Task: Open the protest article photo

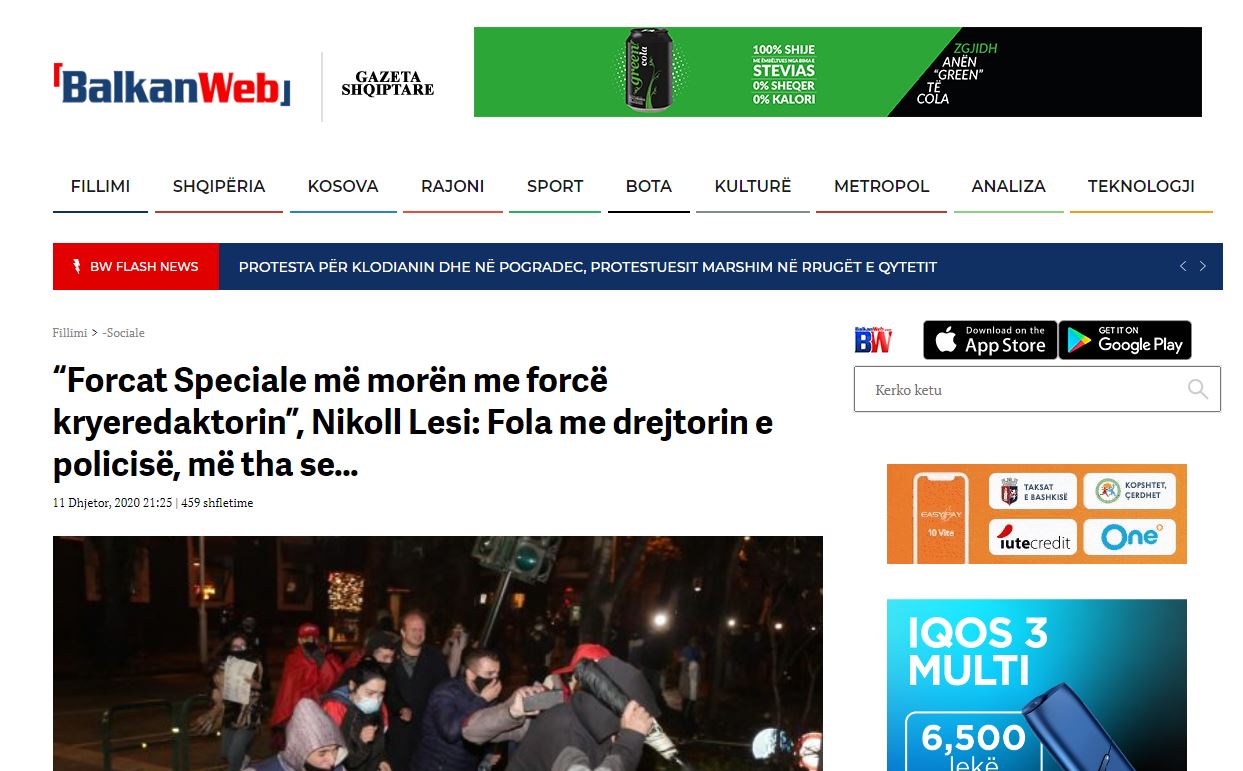Action: [438, 653]
